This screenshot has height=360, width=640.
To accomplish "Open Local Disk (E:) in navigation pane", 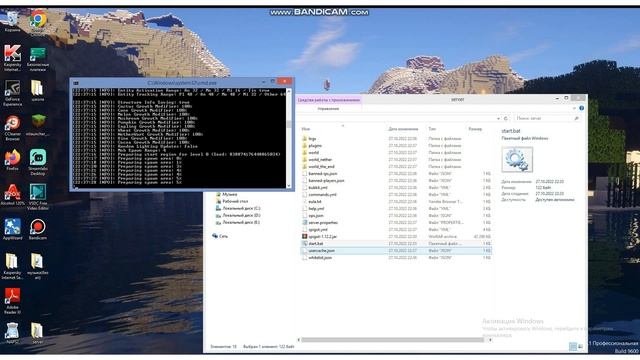I will pos(238,222).
